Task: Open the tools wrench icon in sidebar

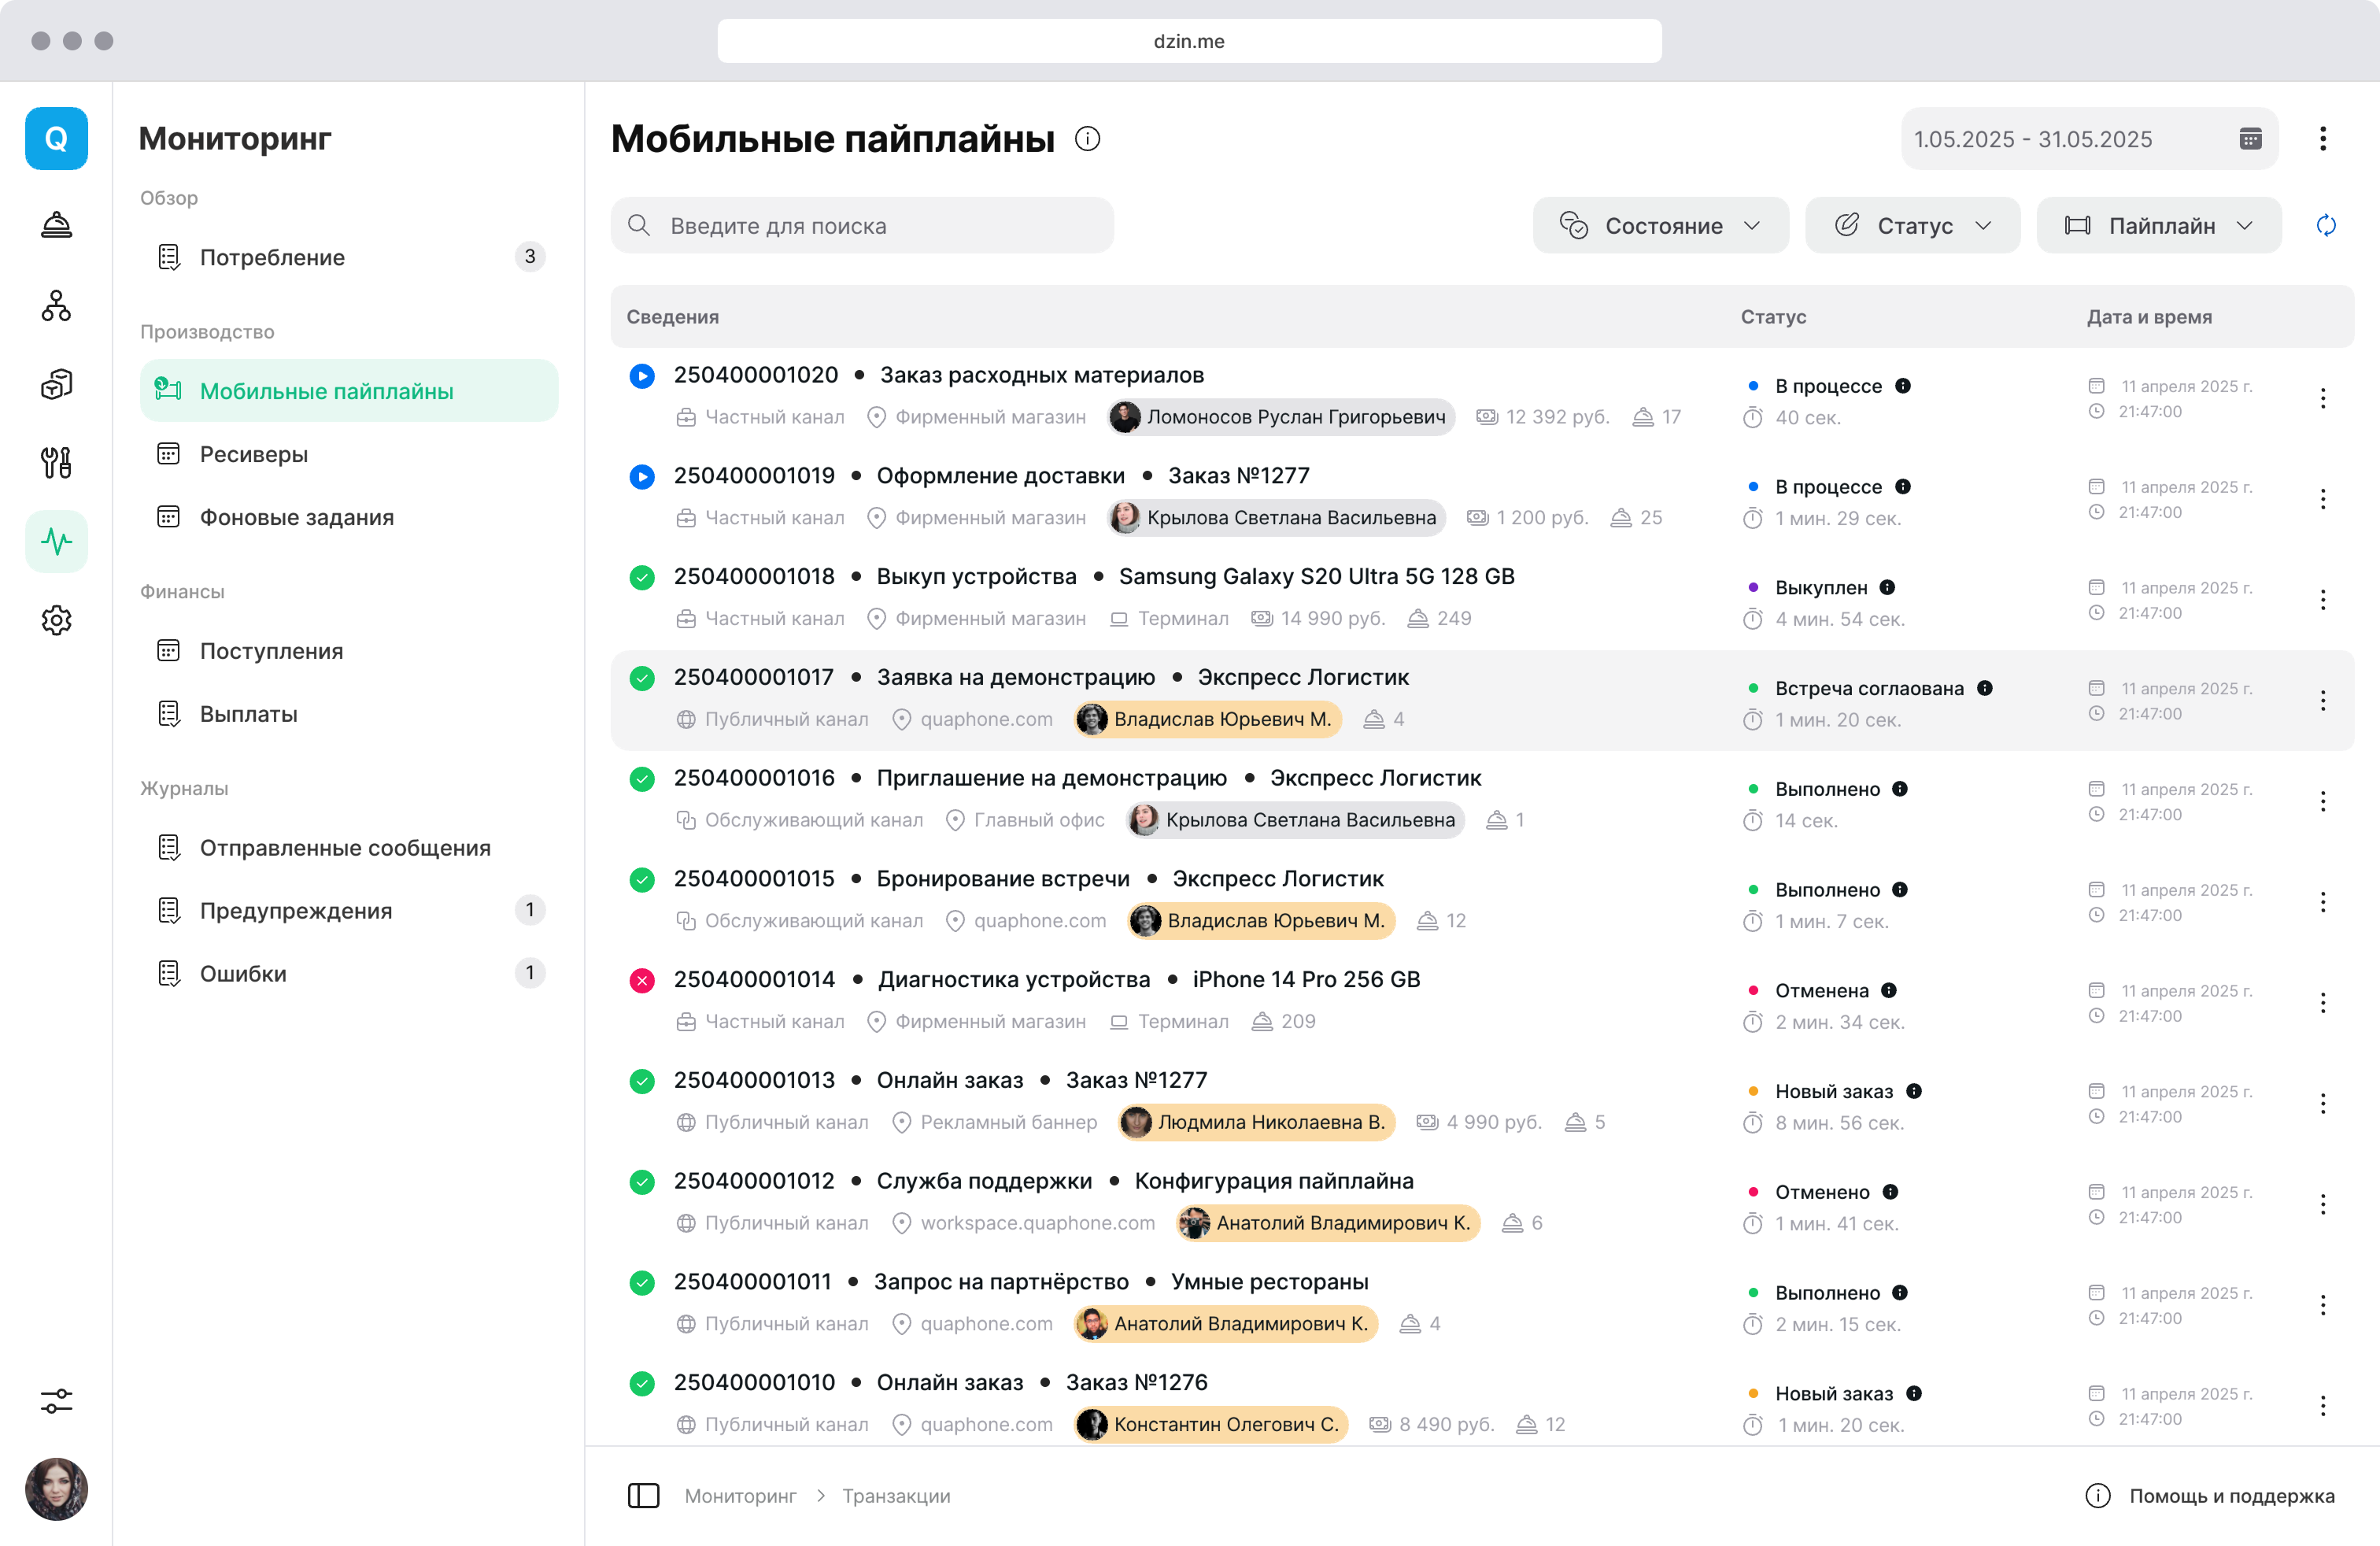Action: [57, 462]
